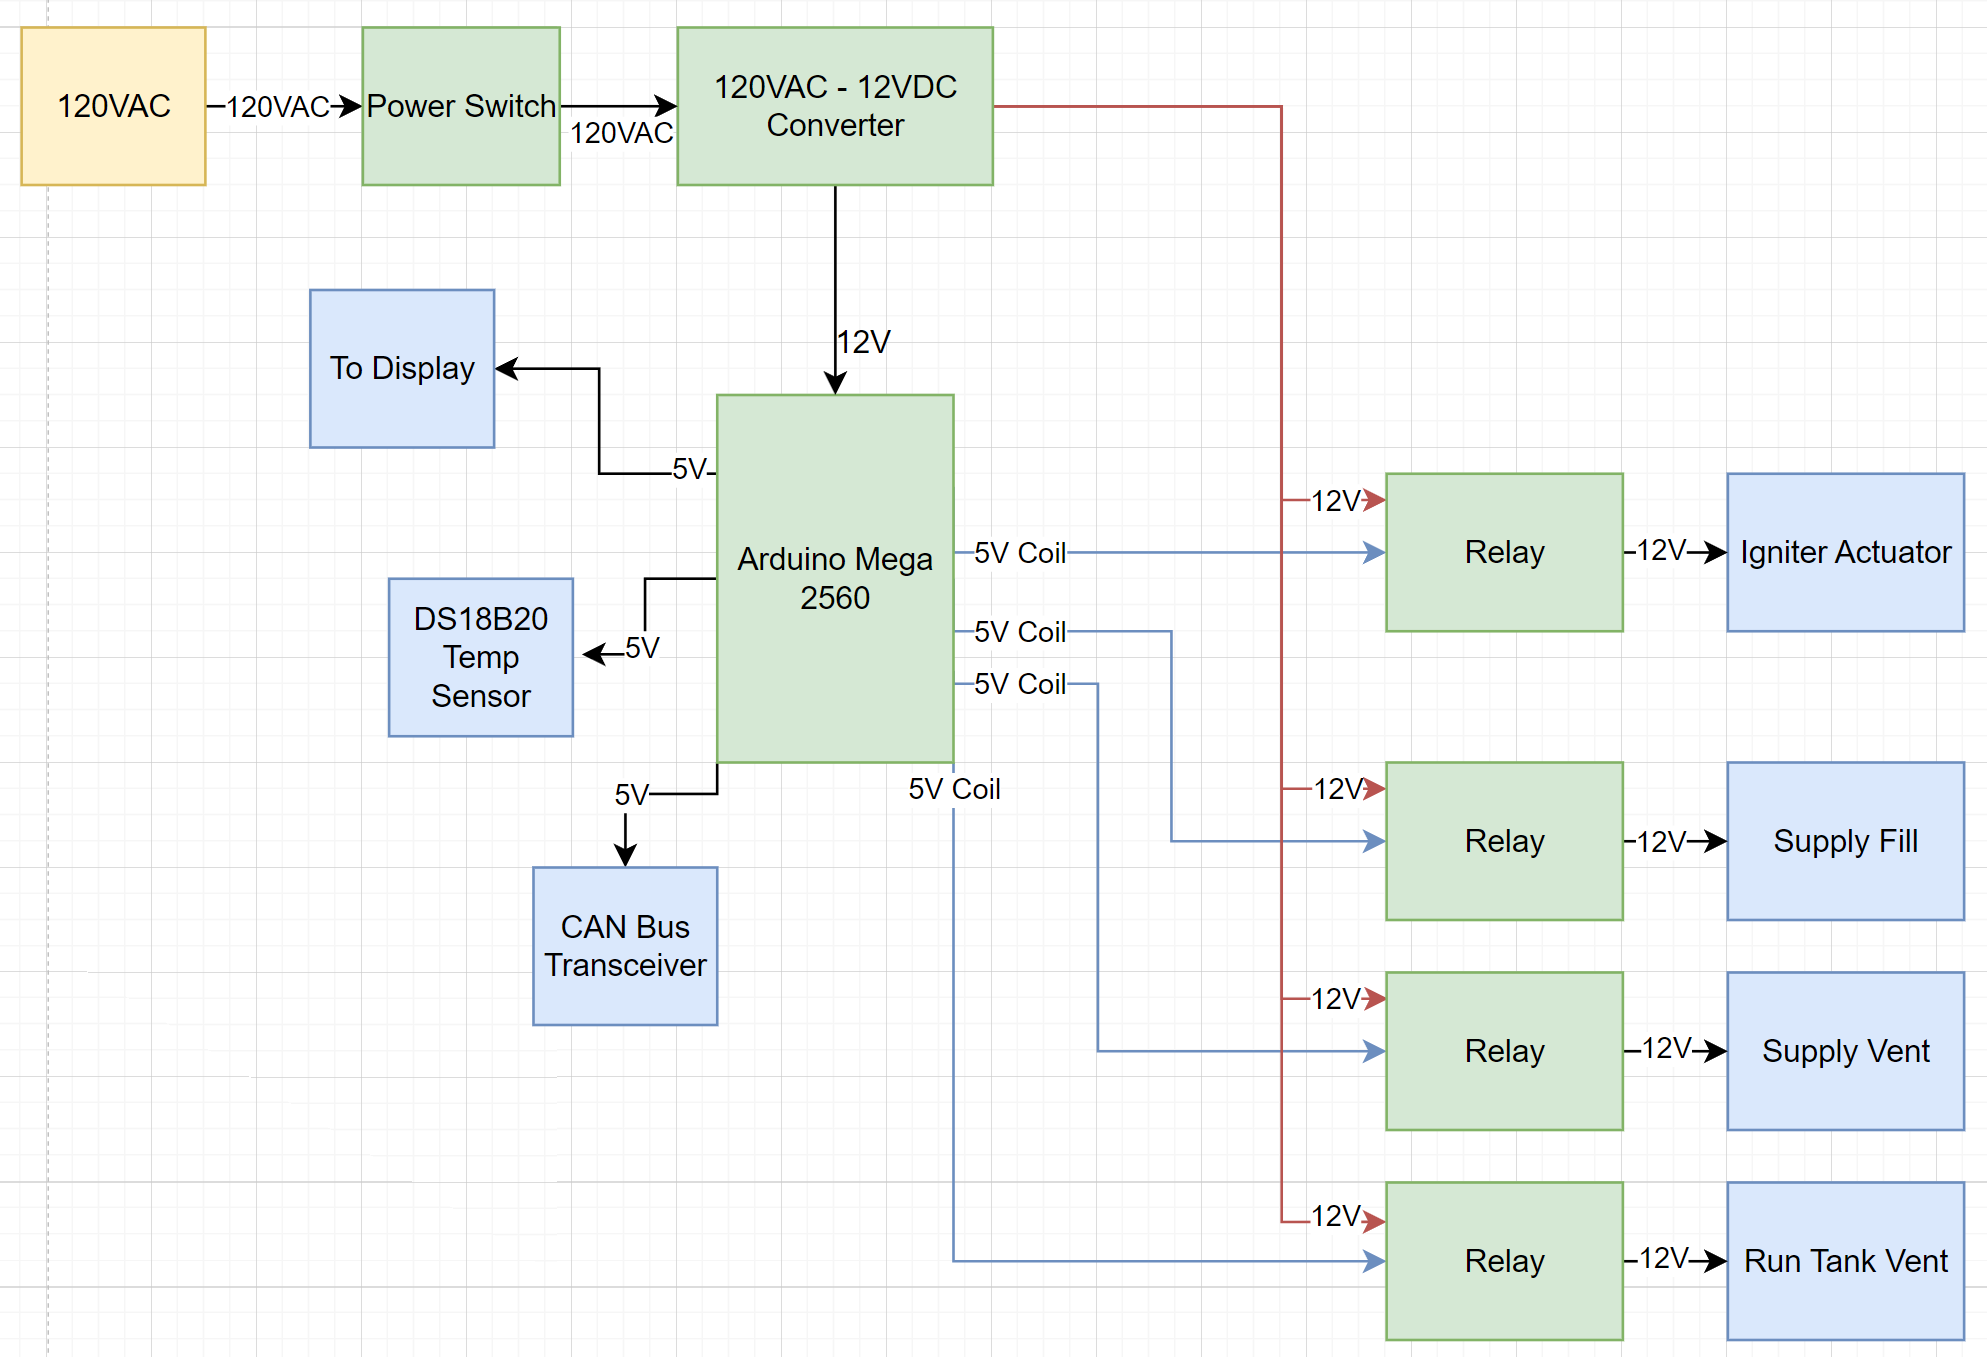This screenshot has height=1357, width=1987.
Task: Click the DS18B20 Temp Sensor block
Action: (480, 657)
